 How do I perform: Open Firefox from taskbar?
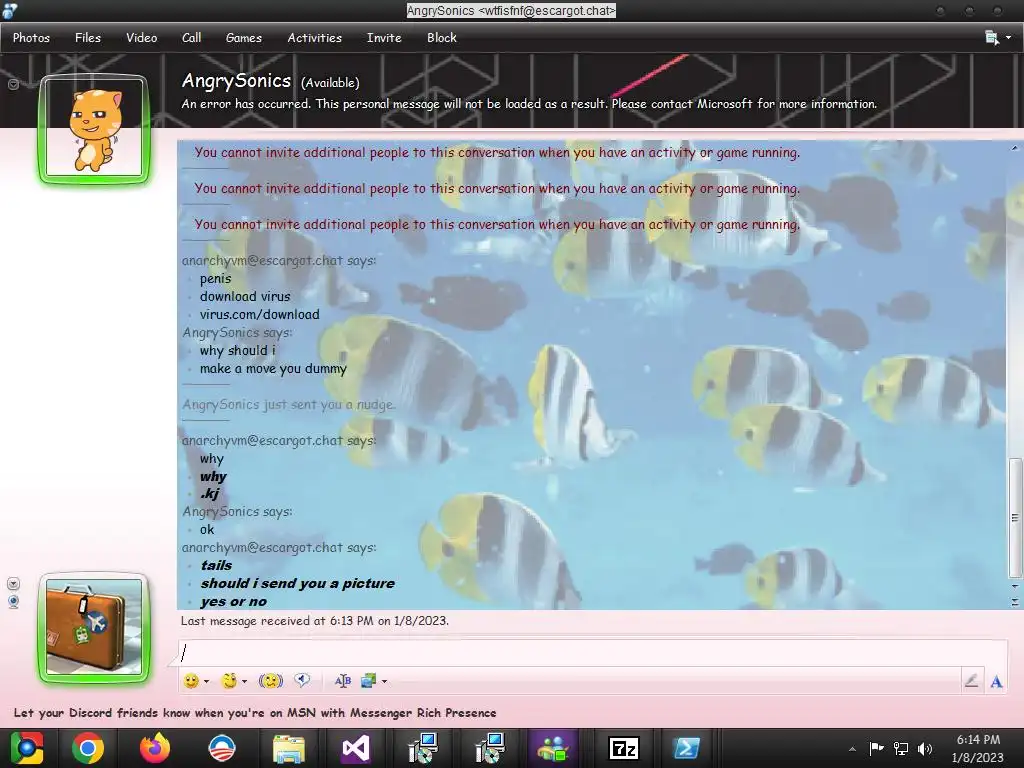(155, 748)
